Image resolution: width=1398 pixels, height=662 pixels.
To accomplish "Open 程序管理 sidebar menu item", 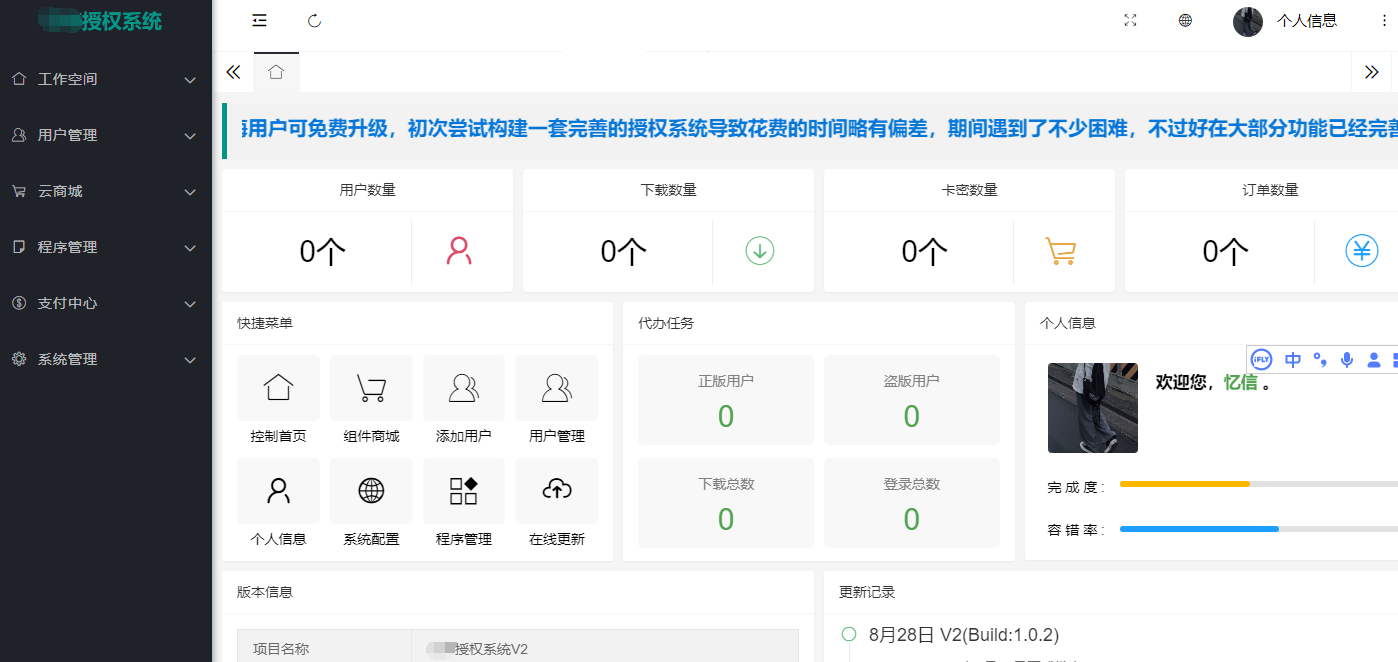I will pyautogui.click(x=106, y=247).
